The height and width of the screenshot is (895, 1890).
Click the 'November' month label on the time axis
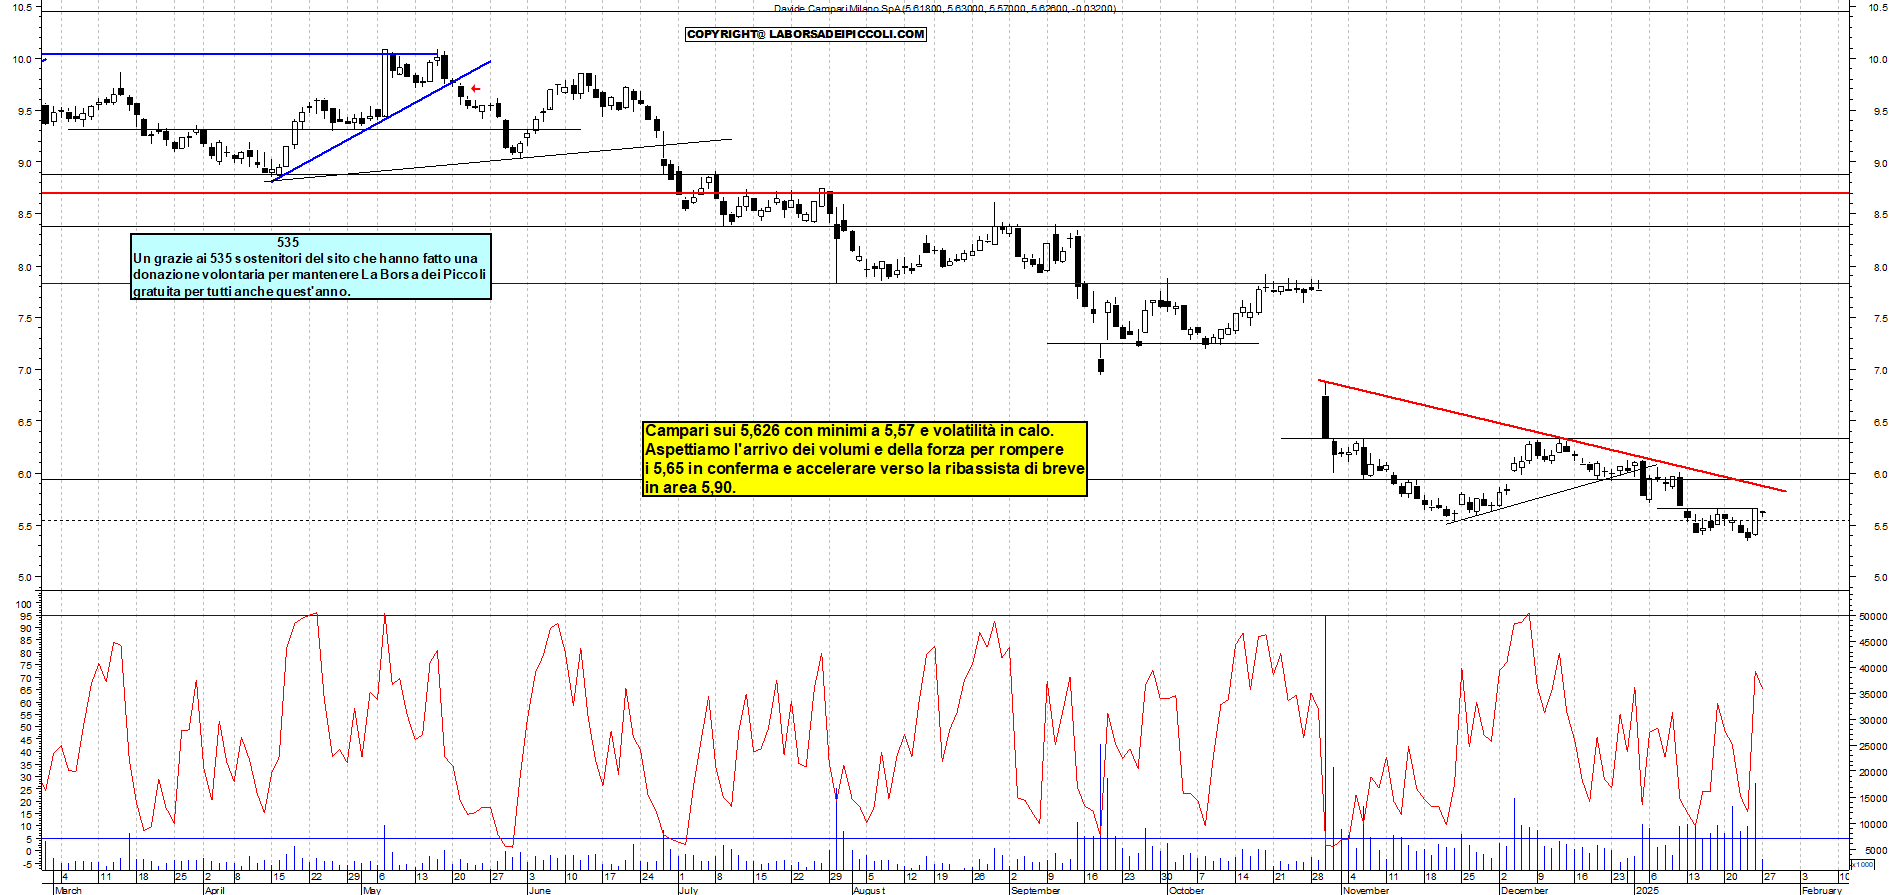[1366, 890]
